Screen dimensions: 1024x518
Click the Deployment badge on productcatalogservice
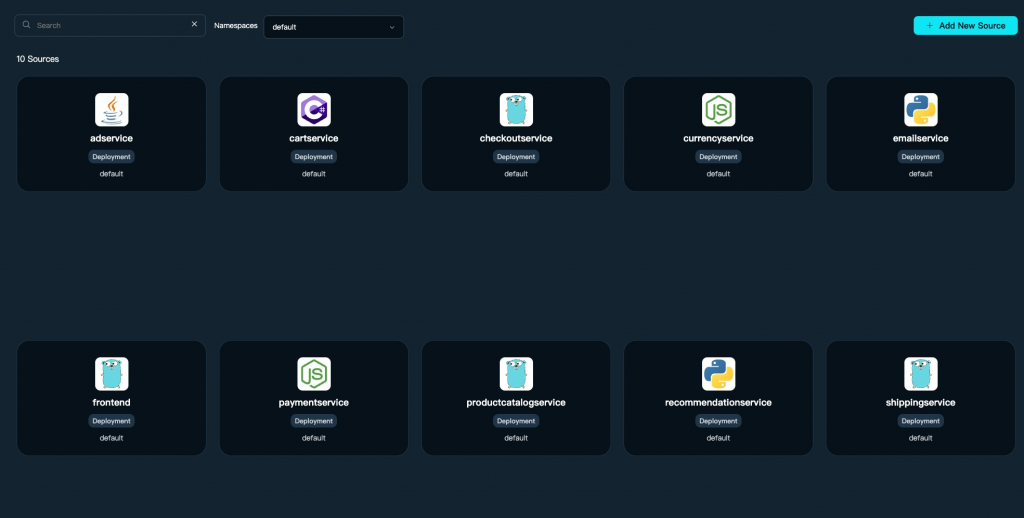tap(517, 421)
